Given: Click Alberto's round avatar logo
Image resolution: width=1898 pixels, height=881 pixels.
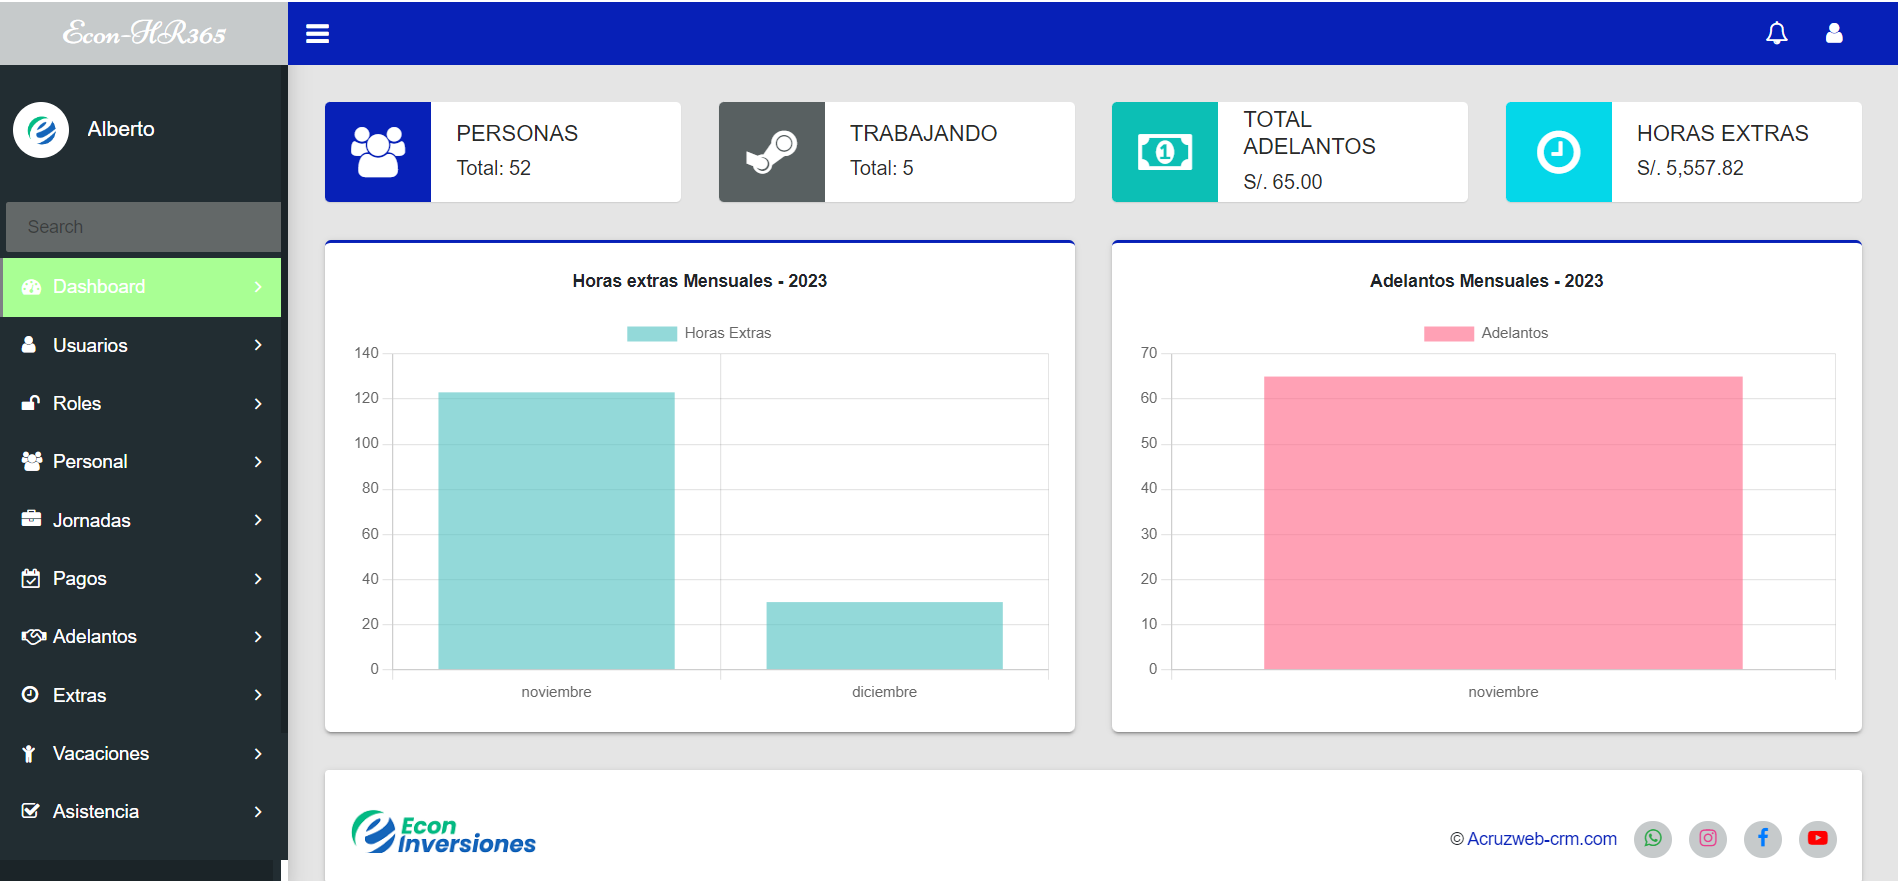Looking at the screenshot, I should (41, 130).
